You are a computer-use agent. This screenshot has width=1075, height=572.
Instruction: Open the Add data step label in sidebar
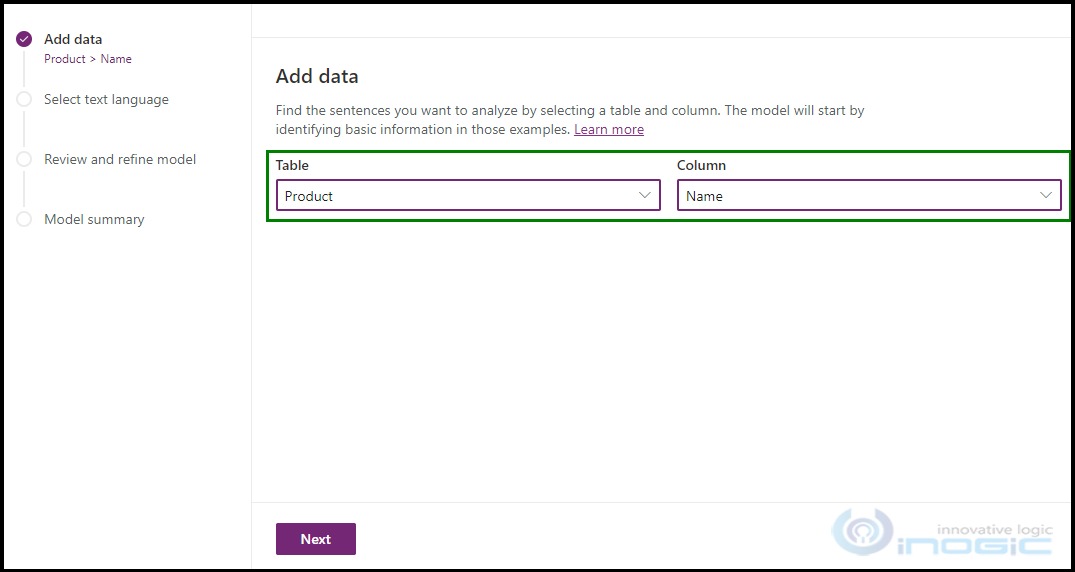pyautogui.click(x=73, y=39)
